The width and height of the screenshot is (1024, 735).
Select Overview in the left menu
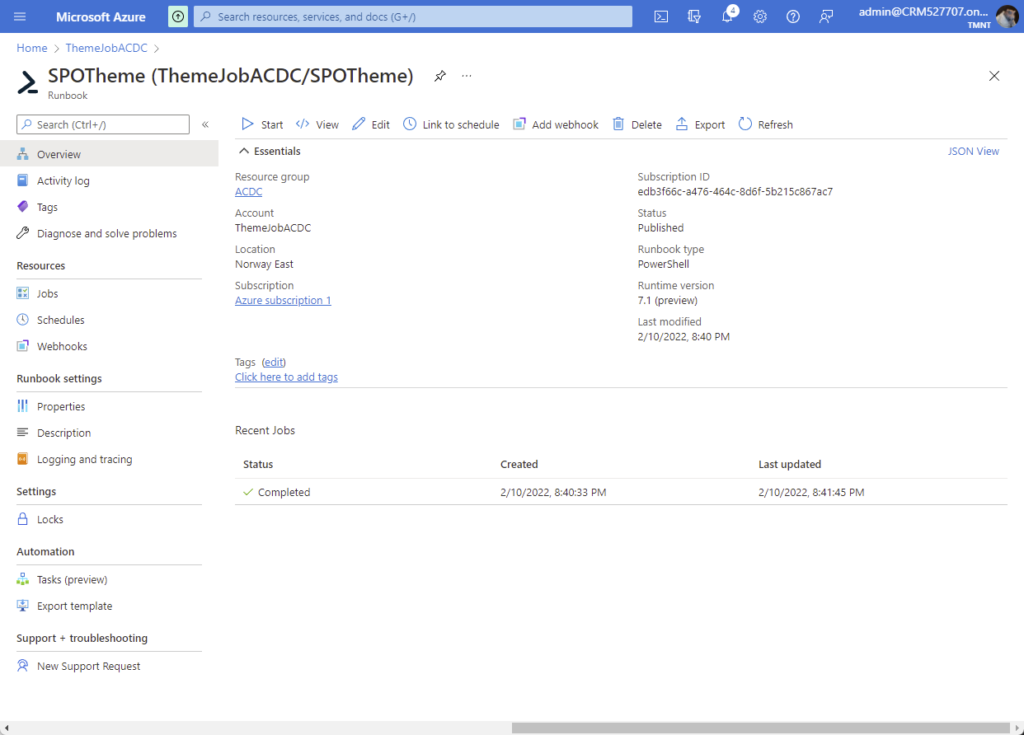pos(109,154)
